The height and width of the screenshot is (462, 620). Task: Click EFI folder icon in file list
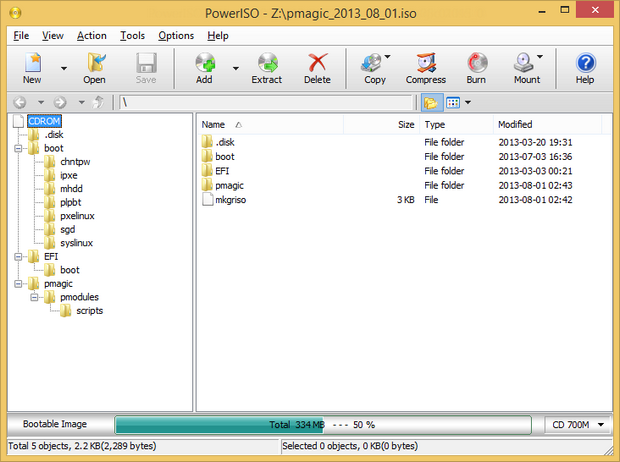(207, 170)
